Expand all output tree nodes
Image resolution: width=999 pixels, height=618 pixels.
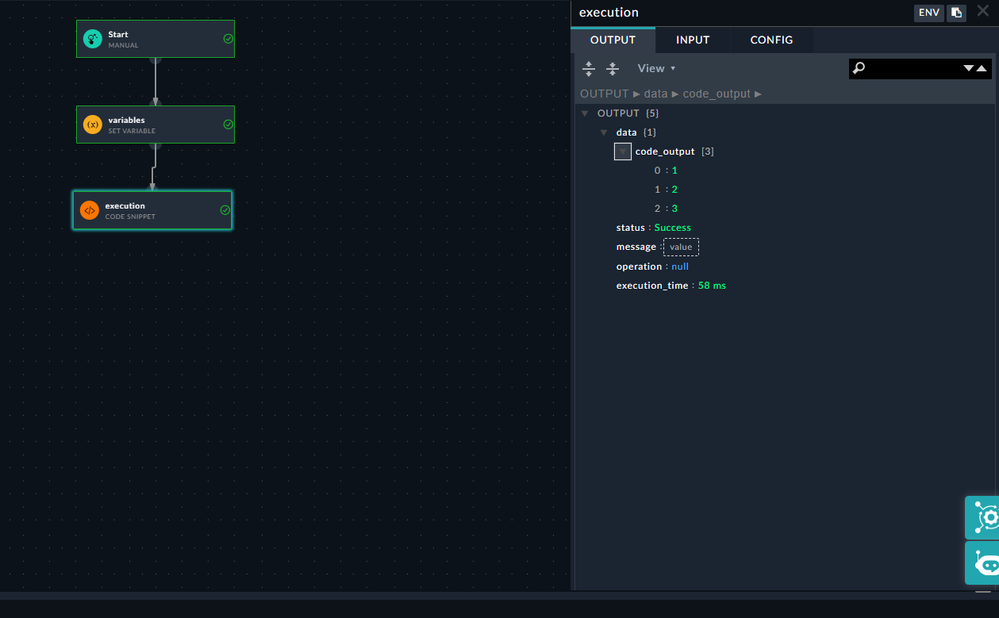coord(589,68)
